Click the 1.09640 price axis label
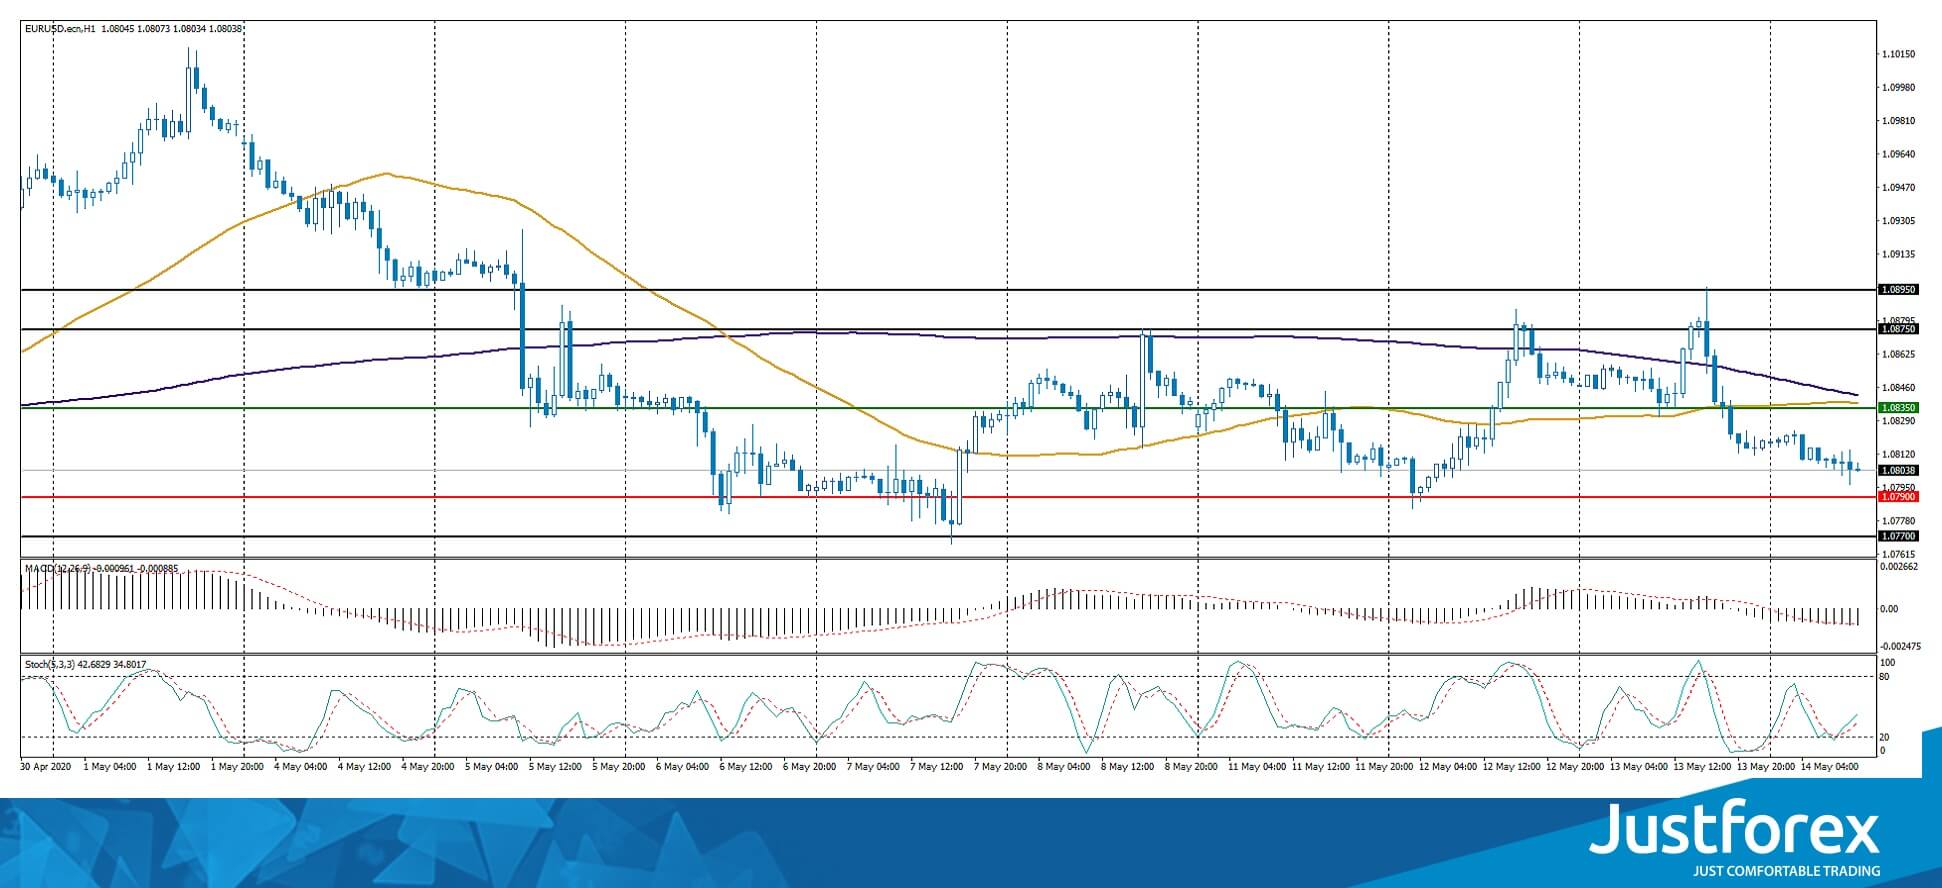1942x888 pixels. coord(1898,154)
